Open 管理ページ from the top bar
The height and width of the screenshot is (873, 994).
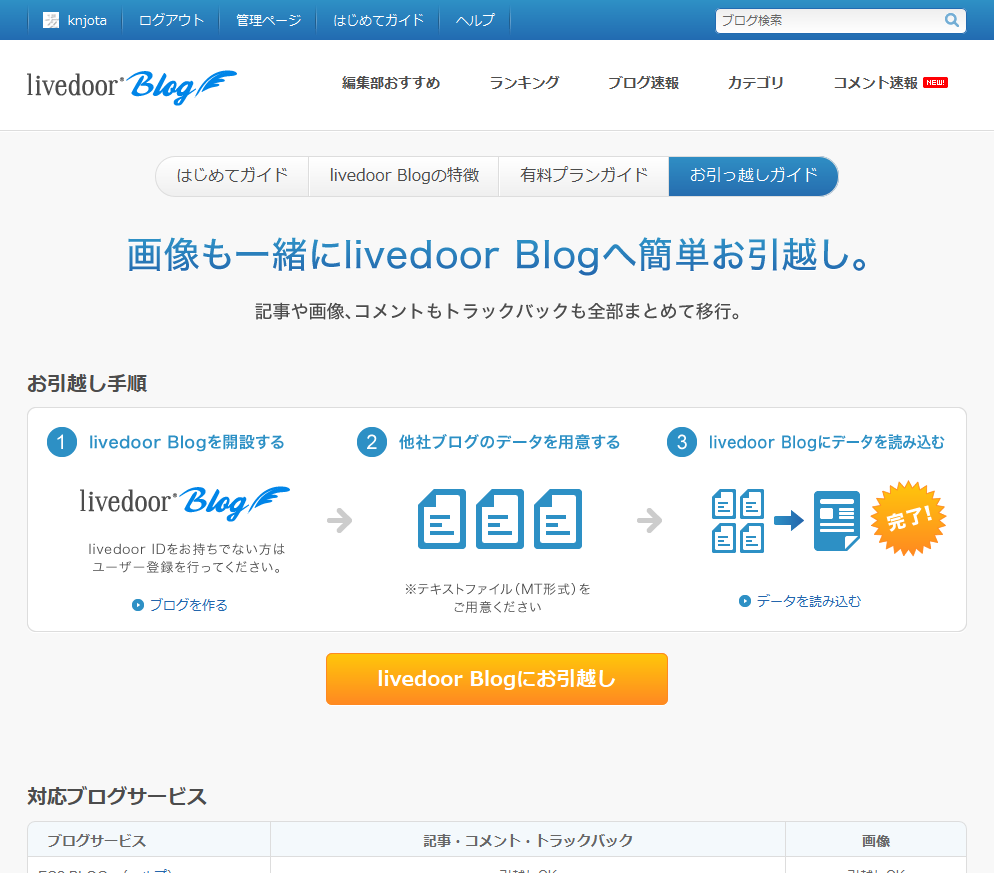[269, 20]
